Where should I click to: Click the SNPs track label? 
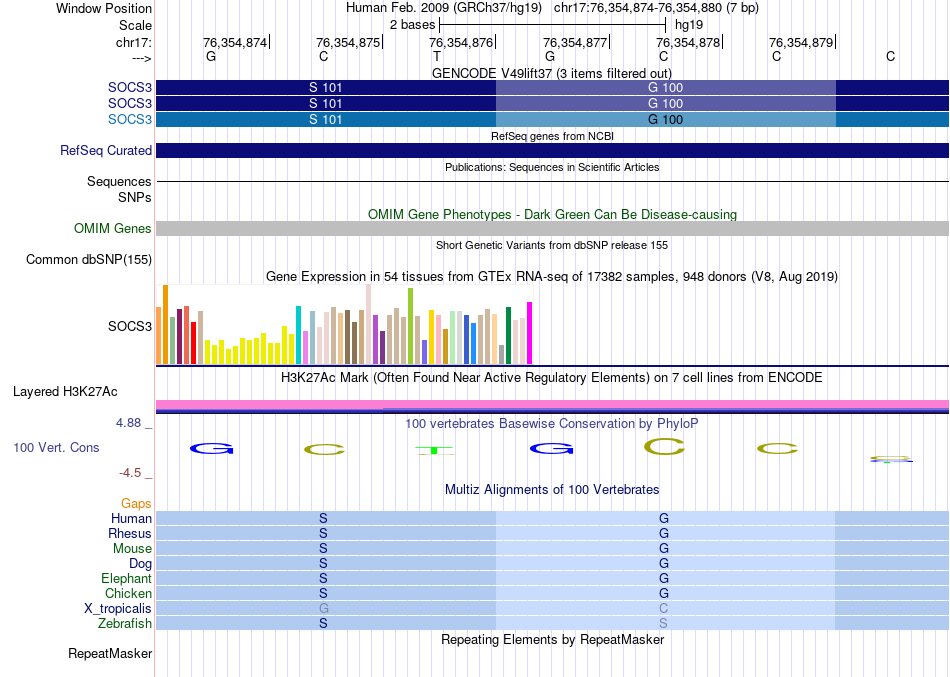pos(135,197)
